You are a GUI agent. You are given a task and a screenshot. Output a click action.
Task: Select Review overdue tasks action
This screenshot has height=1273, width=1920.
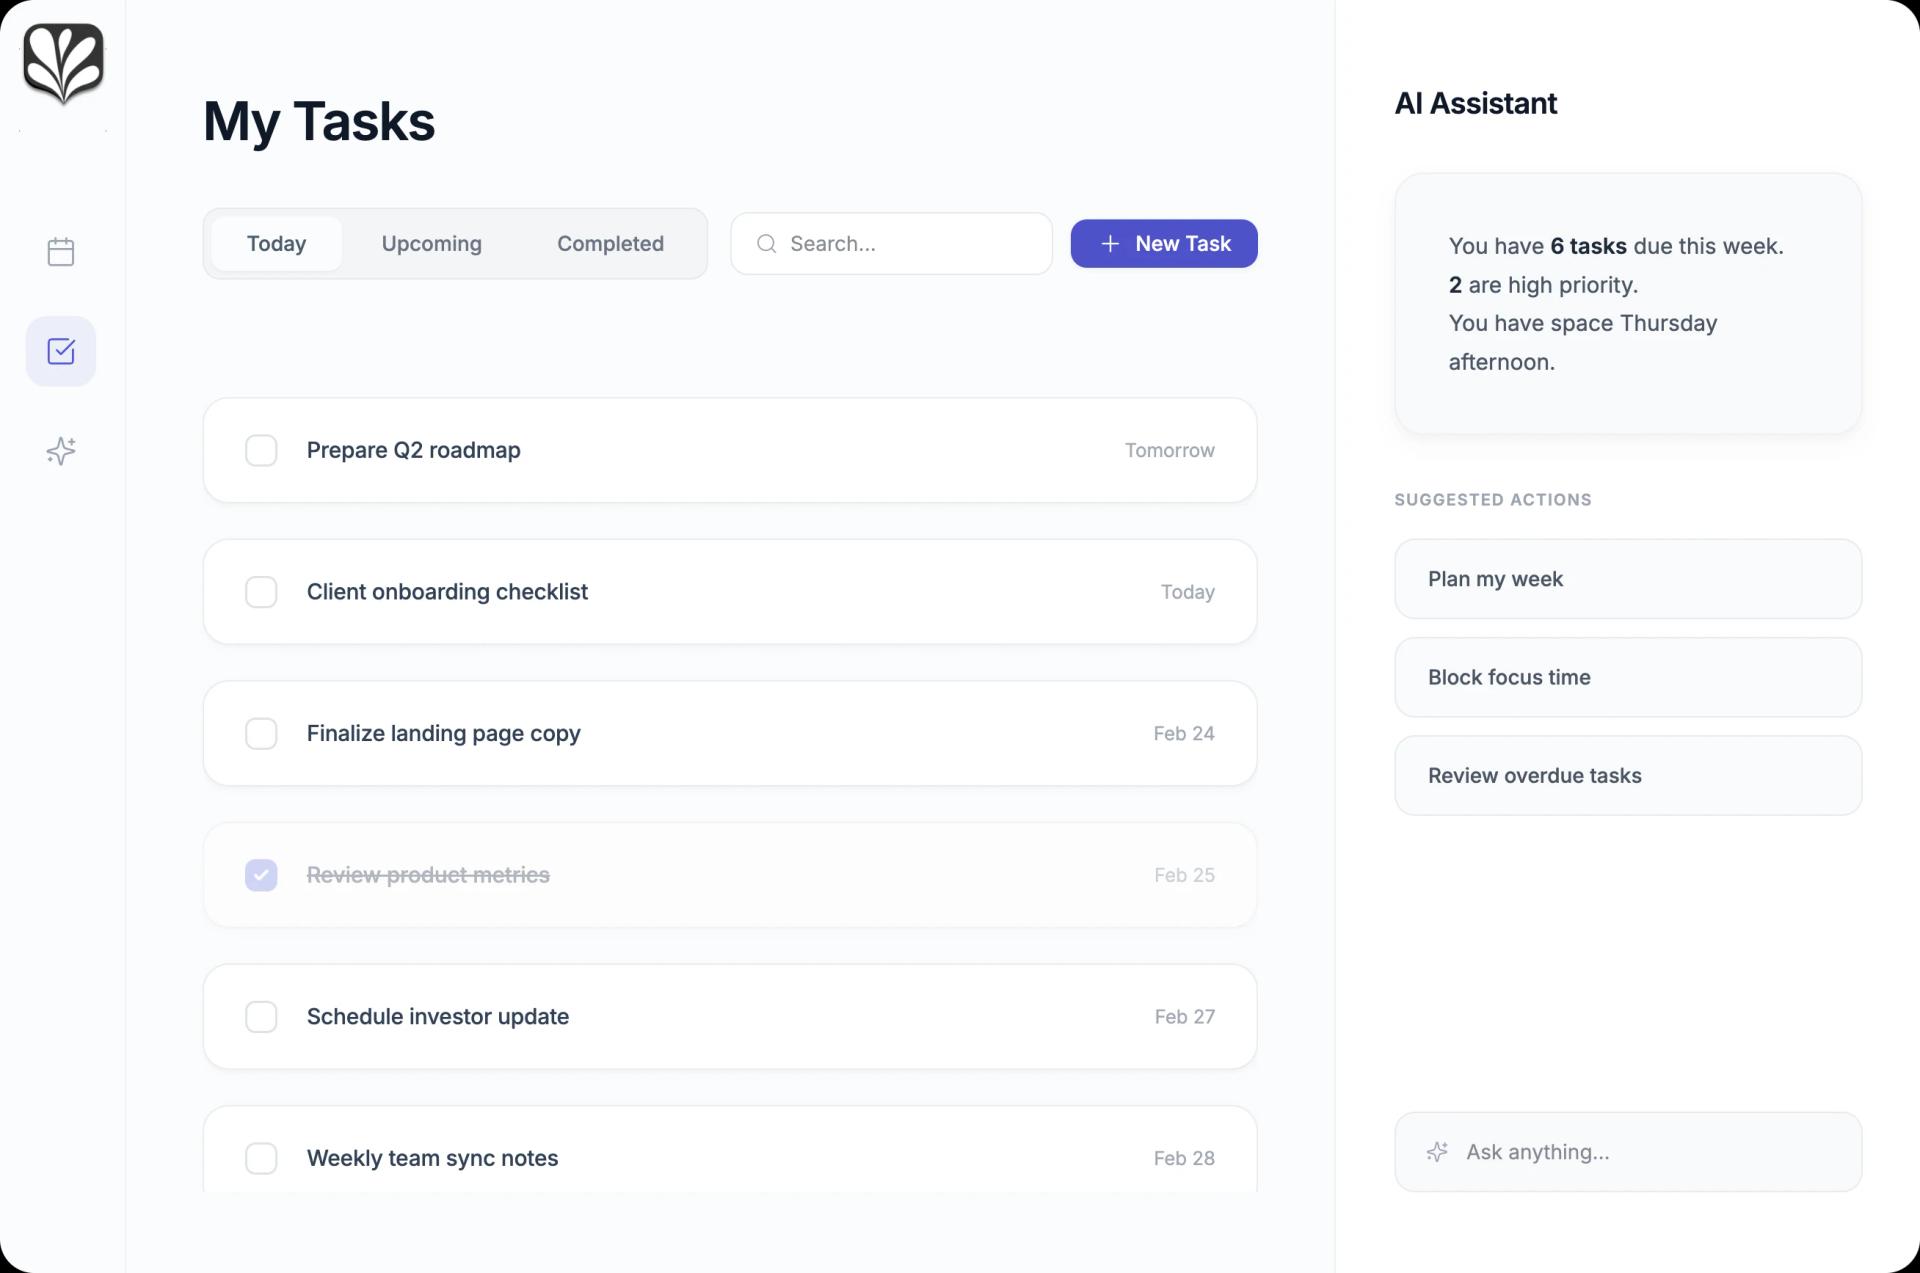(x=1627, y=775)
